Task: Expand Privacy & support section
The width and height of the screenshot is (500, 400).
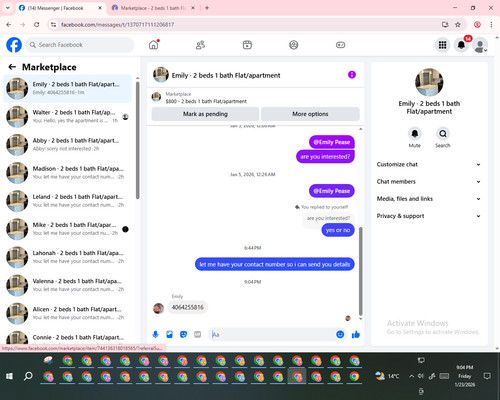Action: tap(429, 216)
